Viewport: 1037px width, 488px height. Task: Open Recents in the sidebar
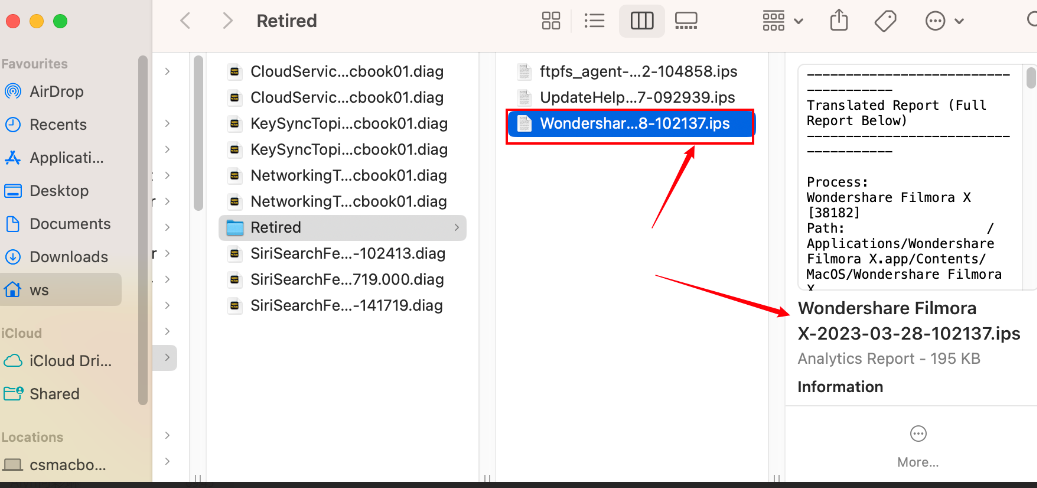[58, 125]
